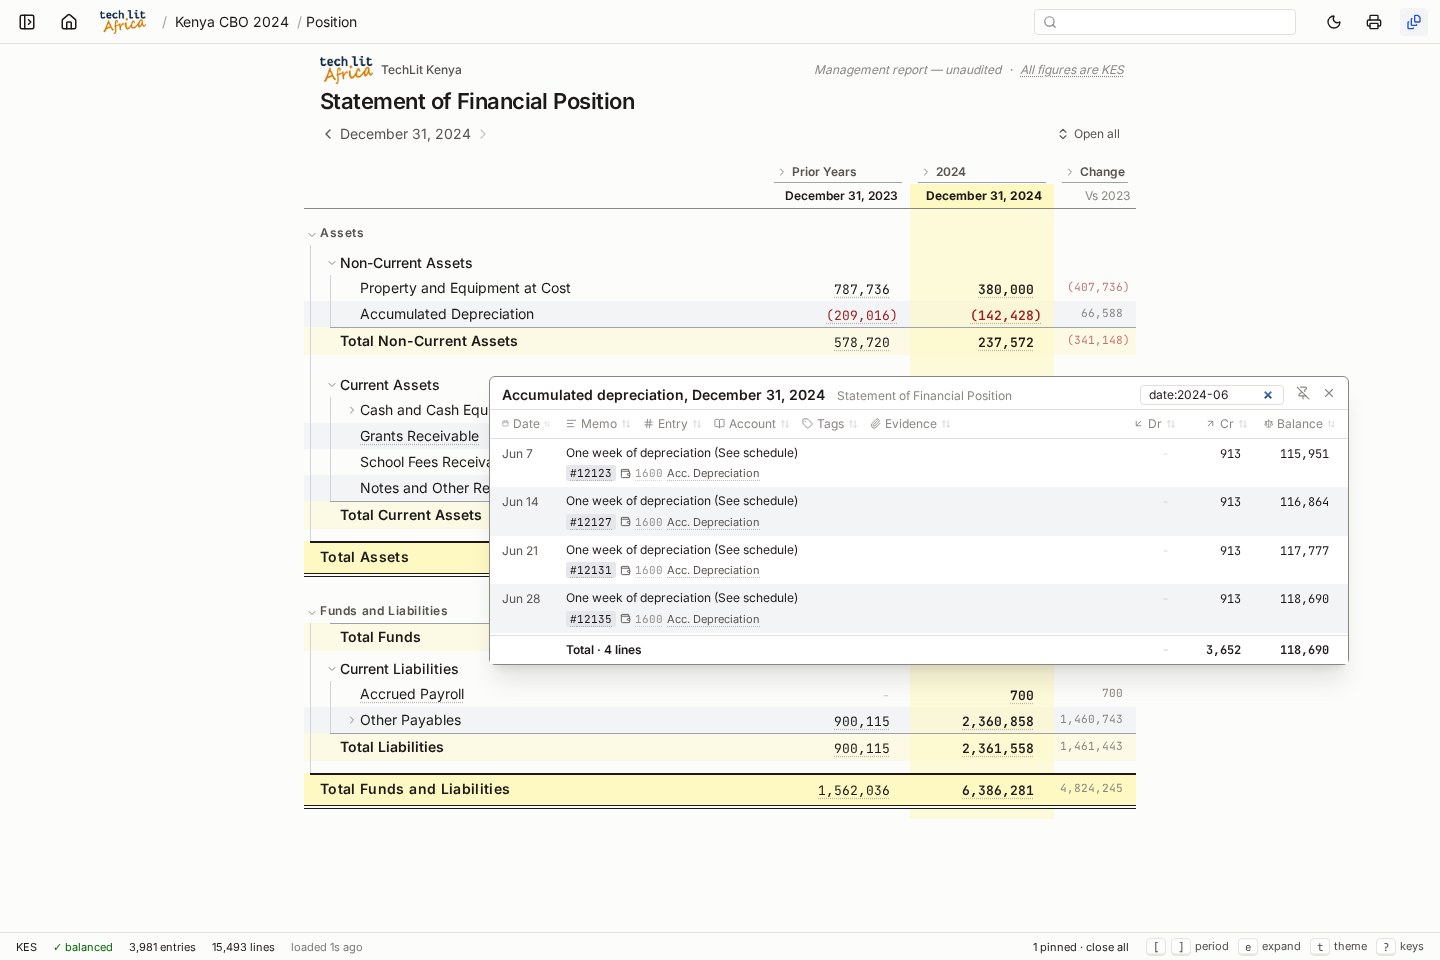Go to the home icon
Screen dimensions: 1440x960
coord(69,22)
